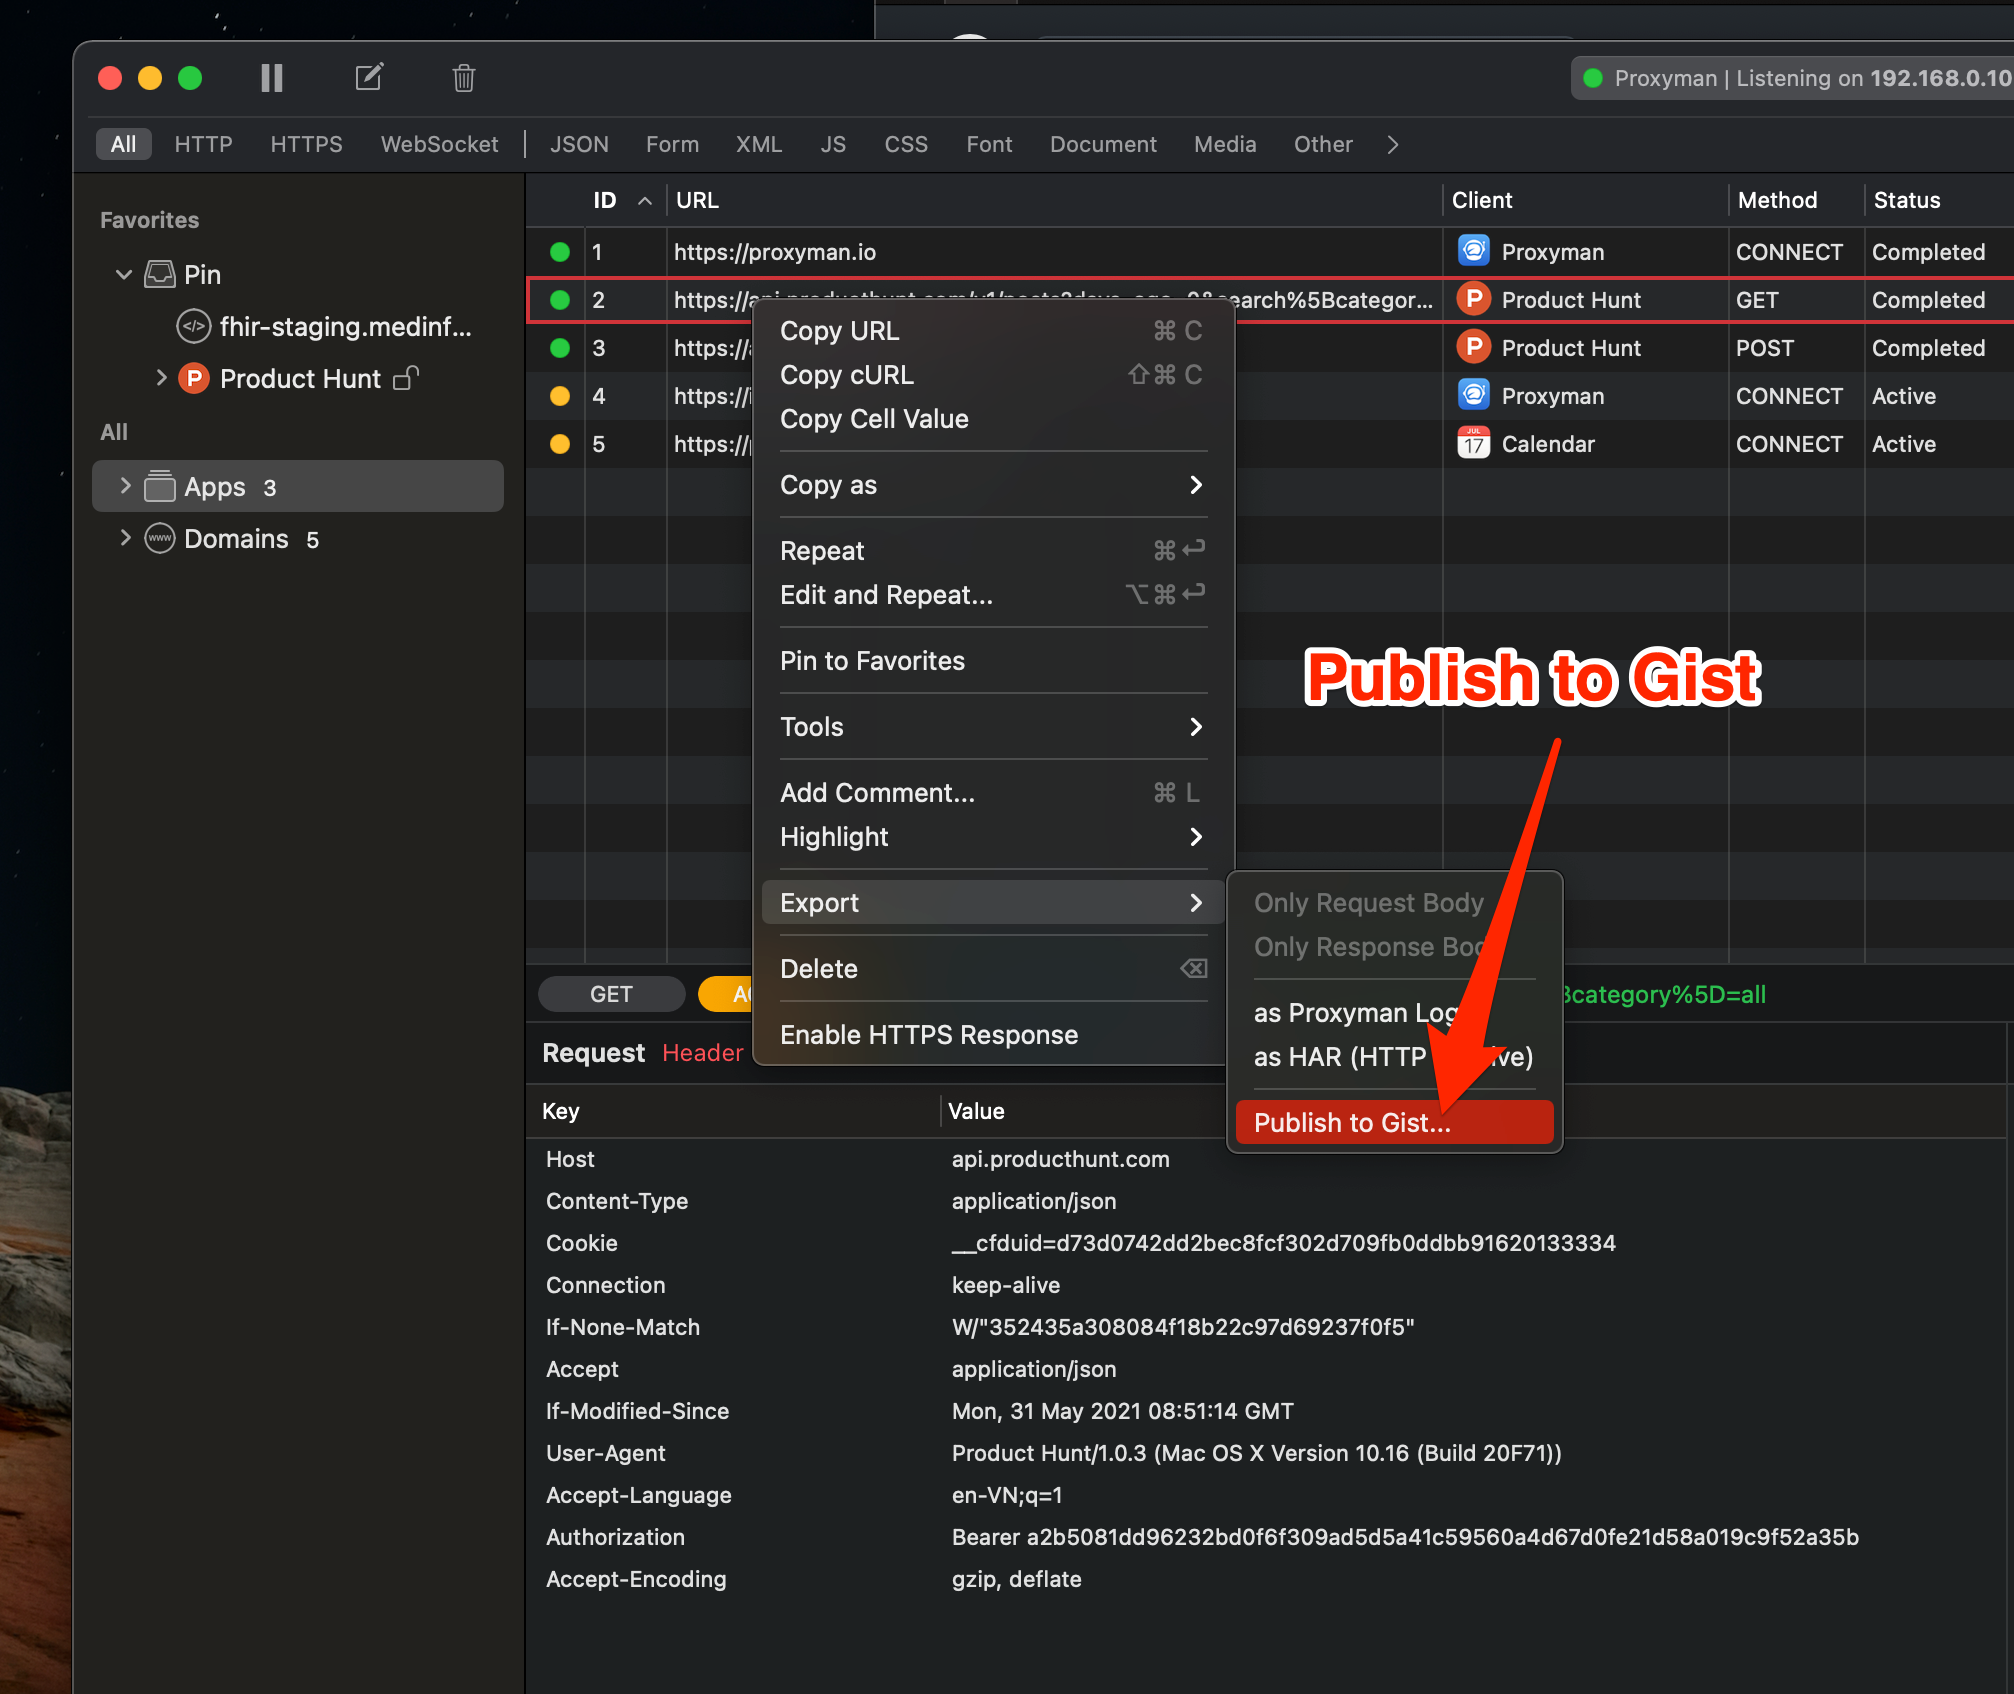Viewport: 2014px width, 1694px height.
Task: Click the Domains globe icon in the sidebar
Action: pyautogui.click(x=160, y=538)
